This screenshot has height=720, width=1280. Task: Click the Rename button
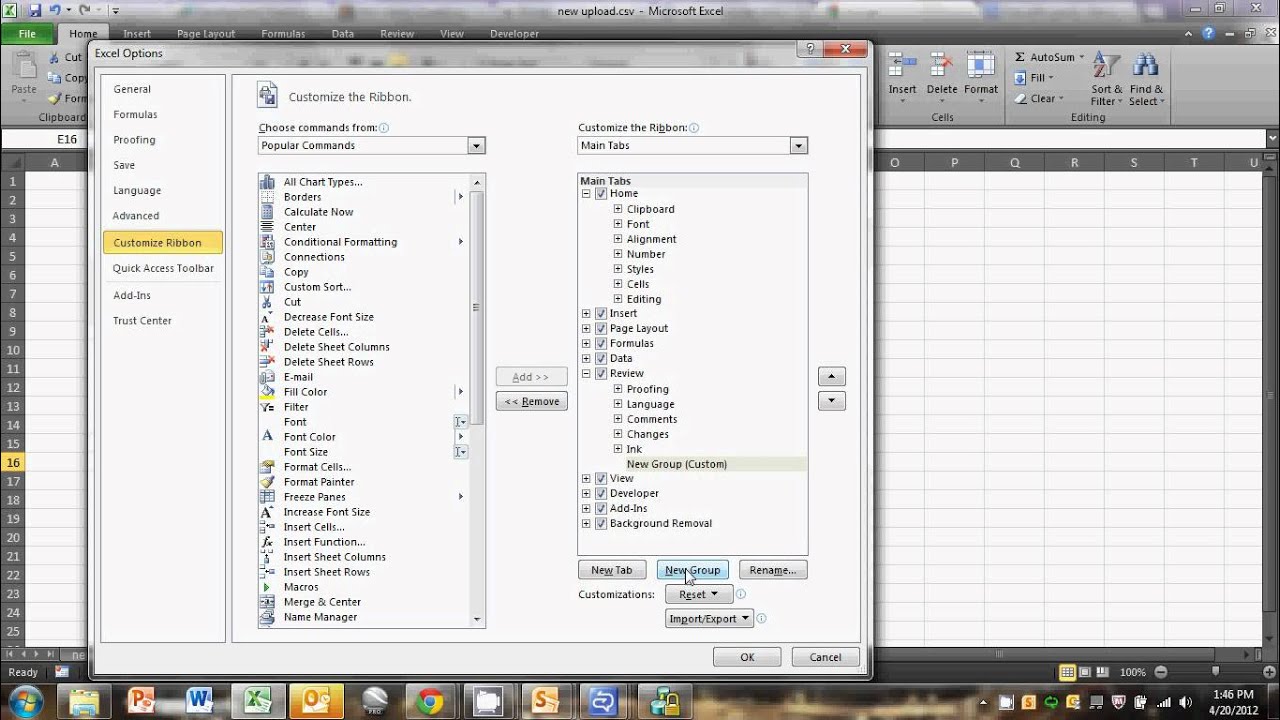tap(773, 570)
